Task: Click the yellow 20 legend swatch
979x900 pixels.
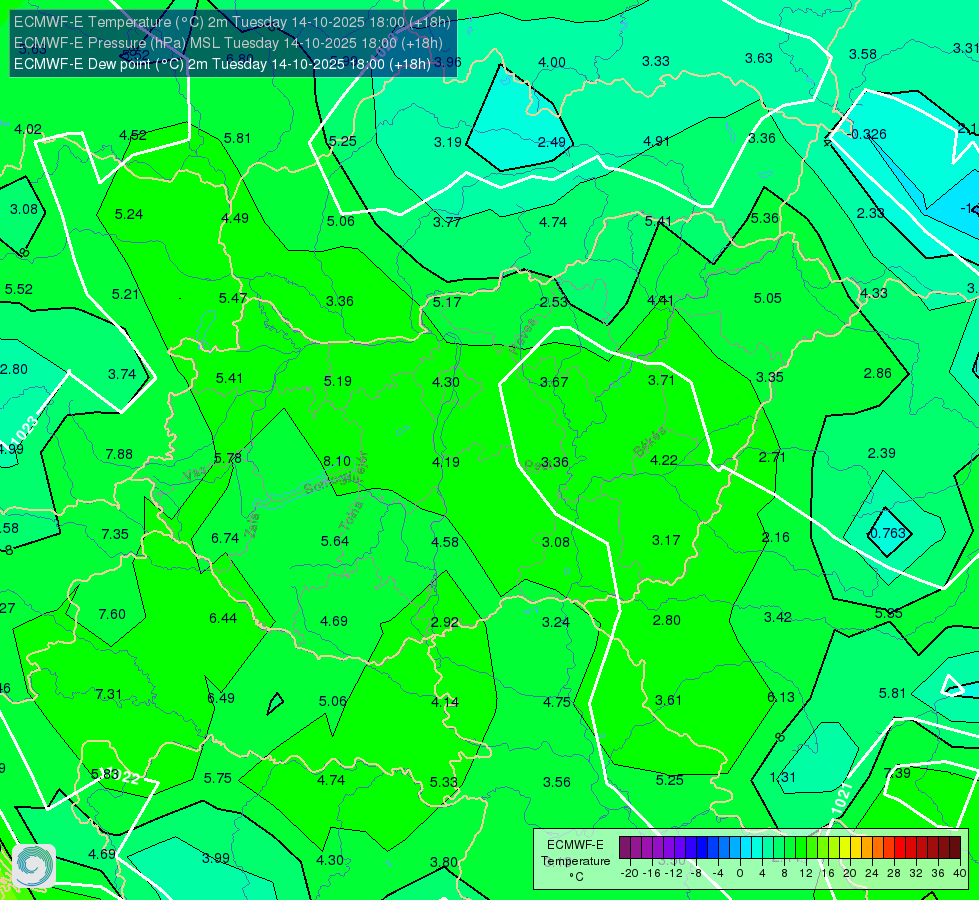Action: (845, 848)
